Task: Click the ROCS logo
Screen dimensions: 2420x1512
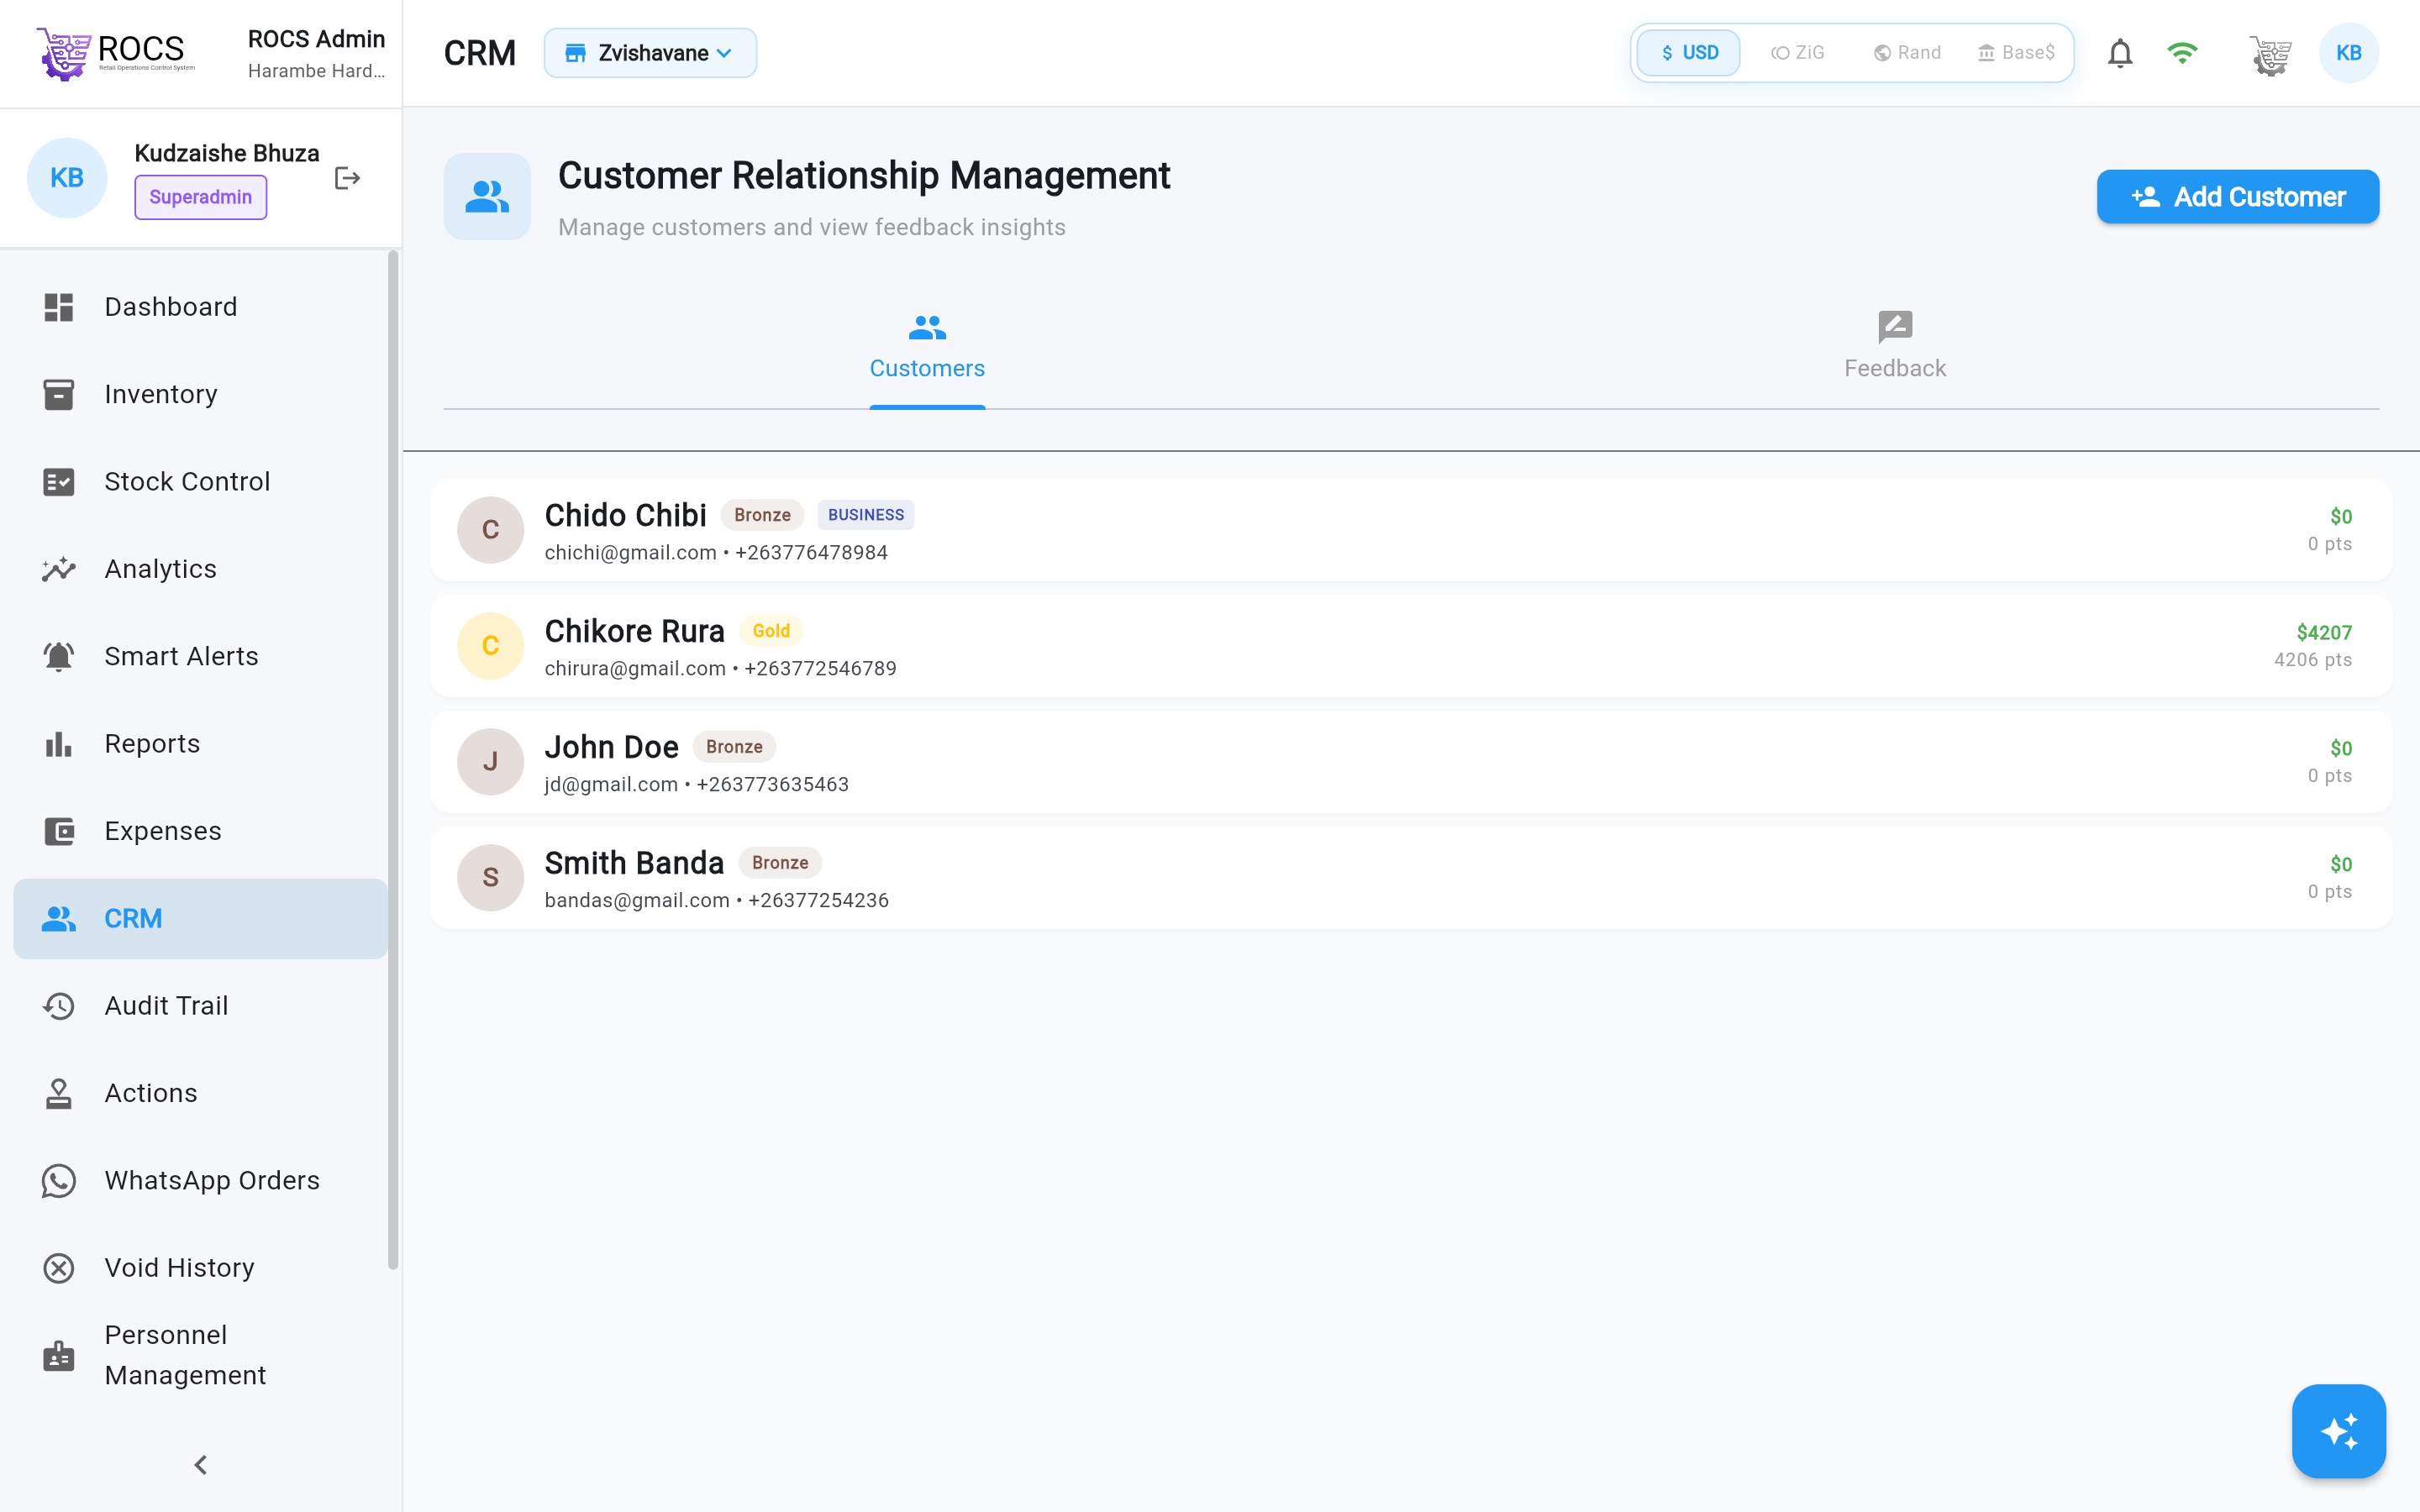Action: 115,52
